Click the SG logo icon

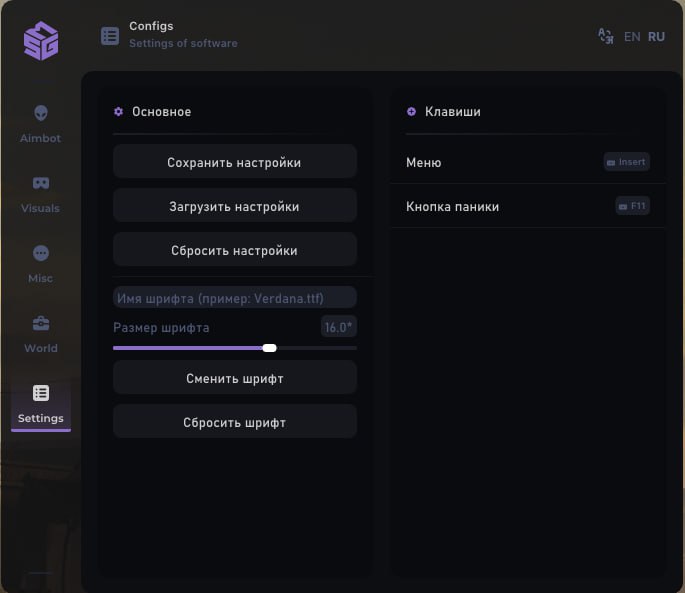pos(41,41)
